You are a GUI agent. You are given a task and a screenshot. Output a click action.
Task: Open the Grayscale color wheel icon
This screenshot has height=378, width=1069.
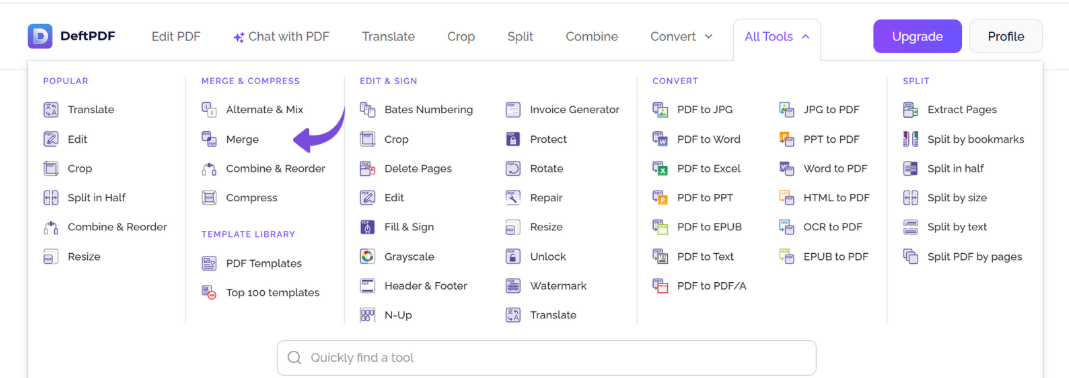368,257
